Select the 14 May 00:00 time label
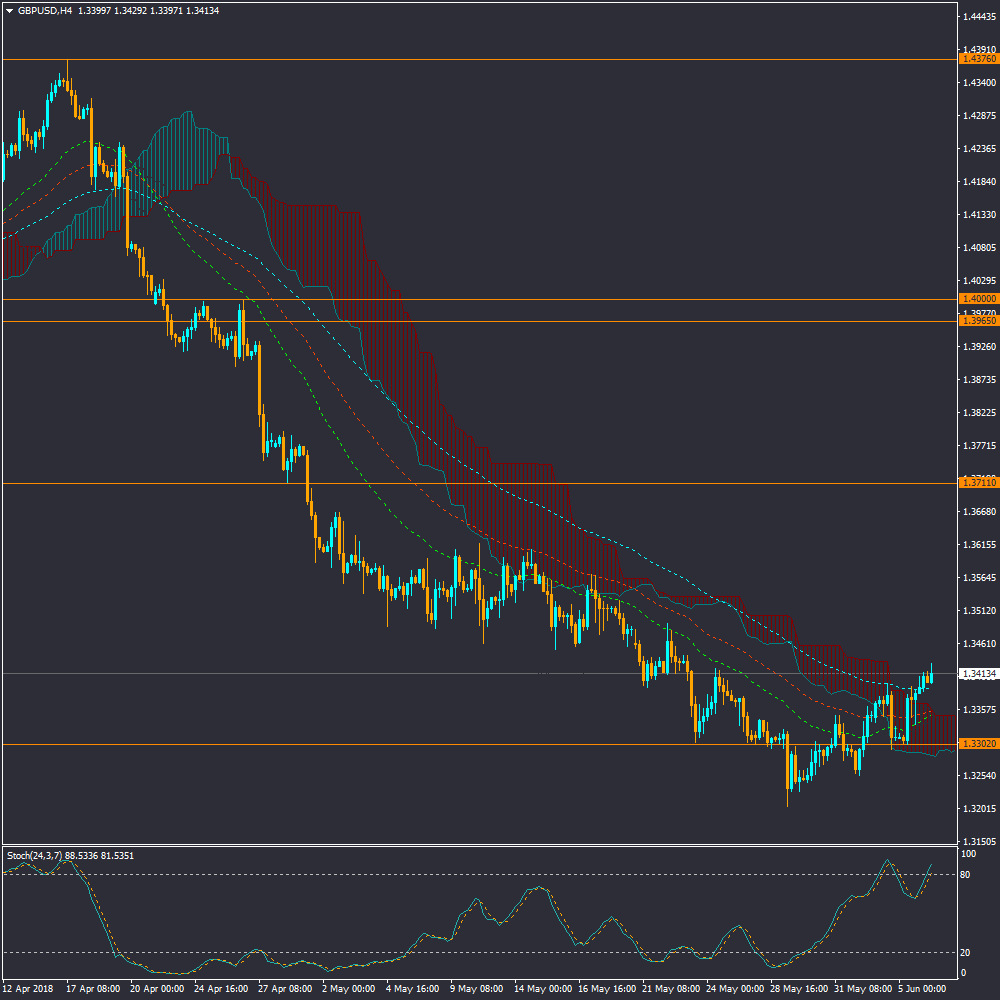This screenshot has width=1000, height=1000. (x=543, y=988)
